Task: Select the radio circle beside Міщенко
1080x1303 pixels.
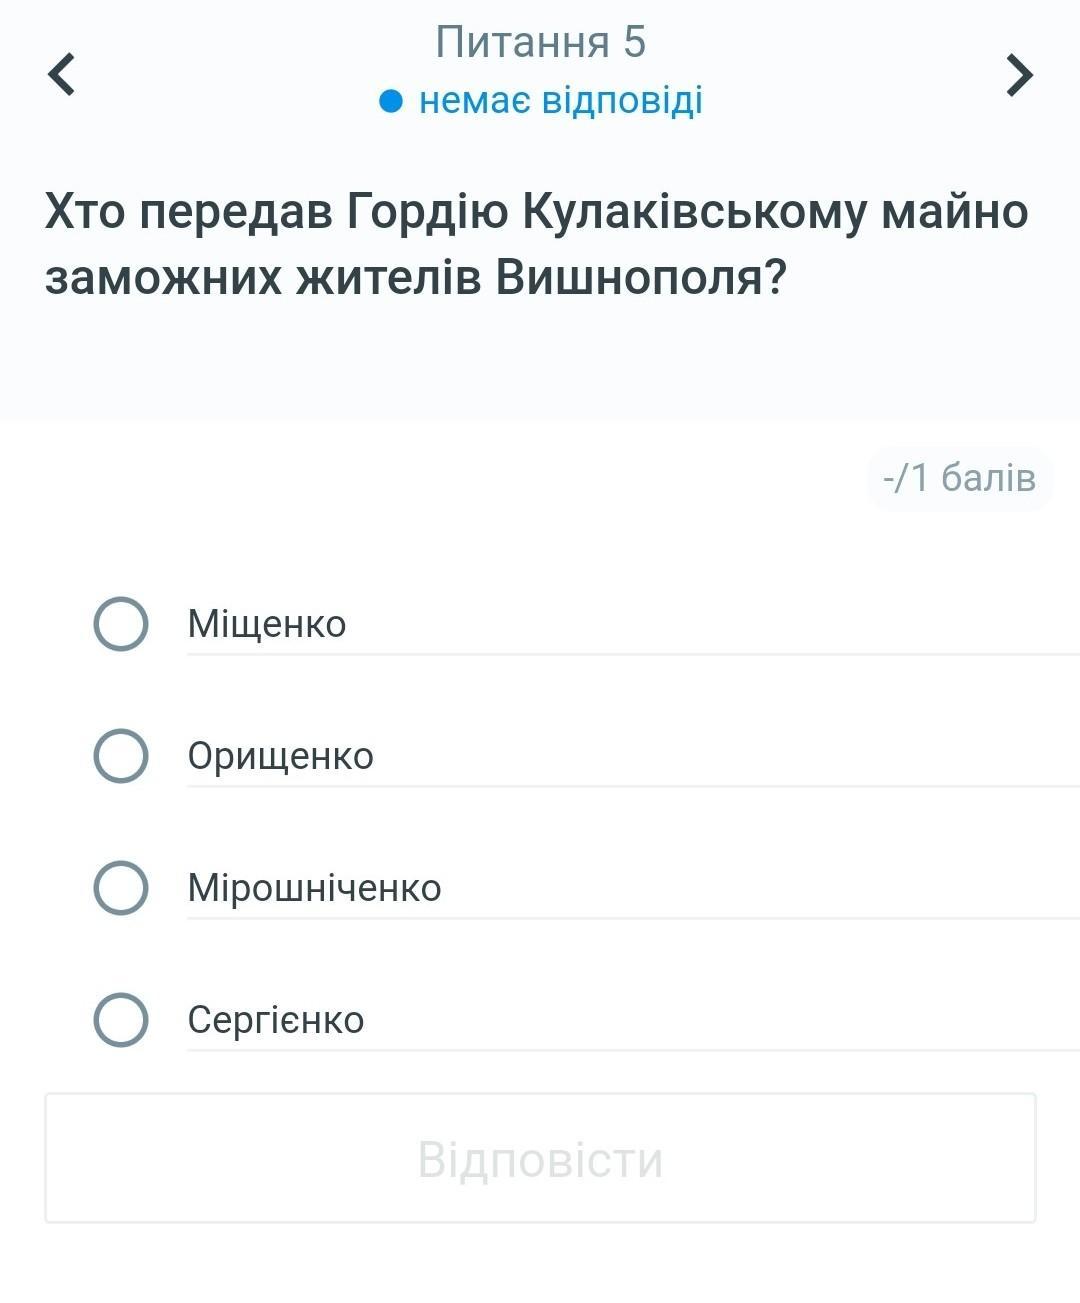Action: (x=121, y=624)
